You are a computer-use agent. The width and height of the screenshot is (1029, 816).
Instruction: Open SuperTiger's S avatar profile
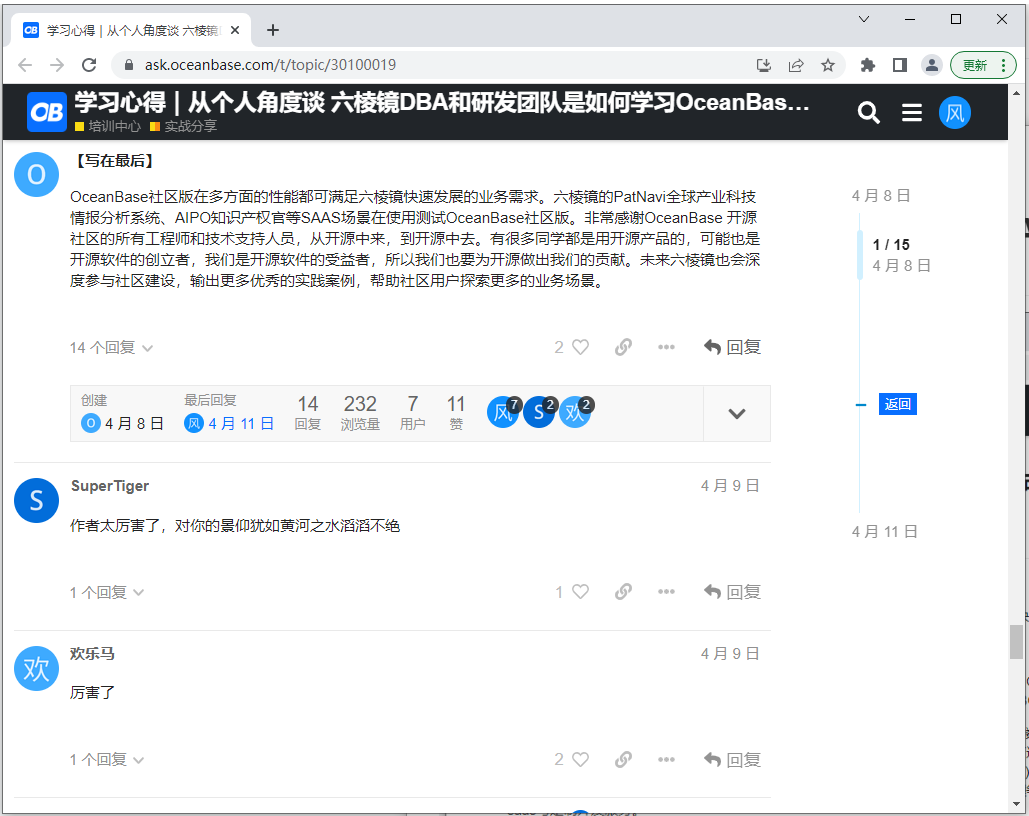[37, 500]
